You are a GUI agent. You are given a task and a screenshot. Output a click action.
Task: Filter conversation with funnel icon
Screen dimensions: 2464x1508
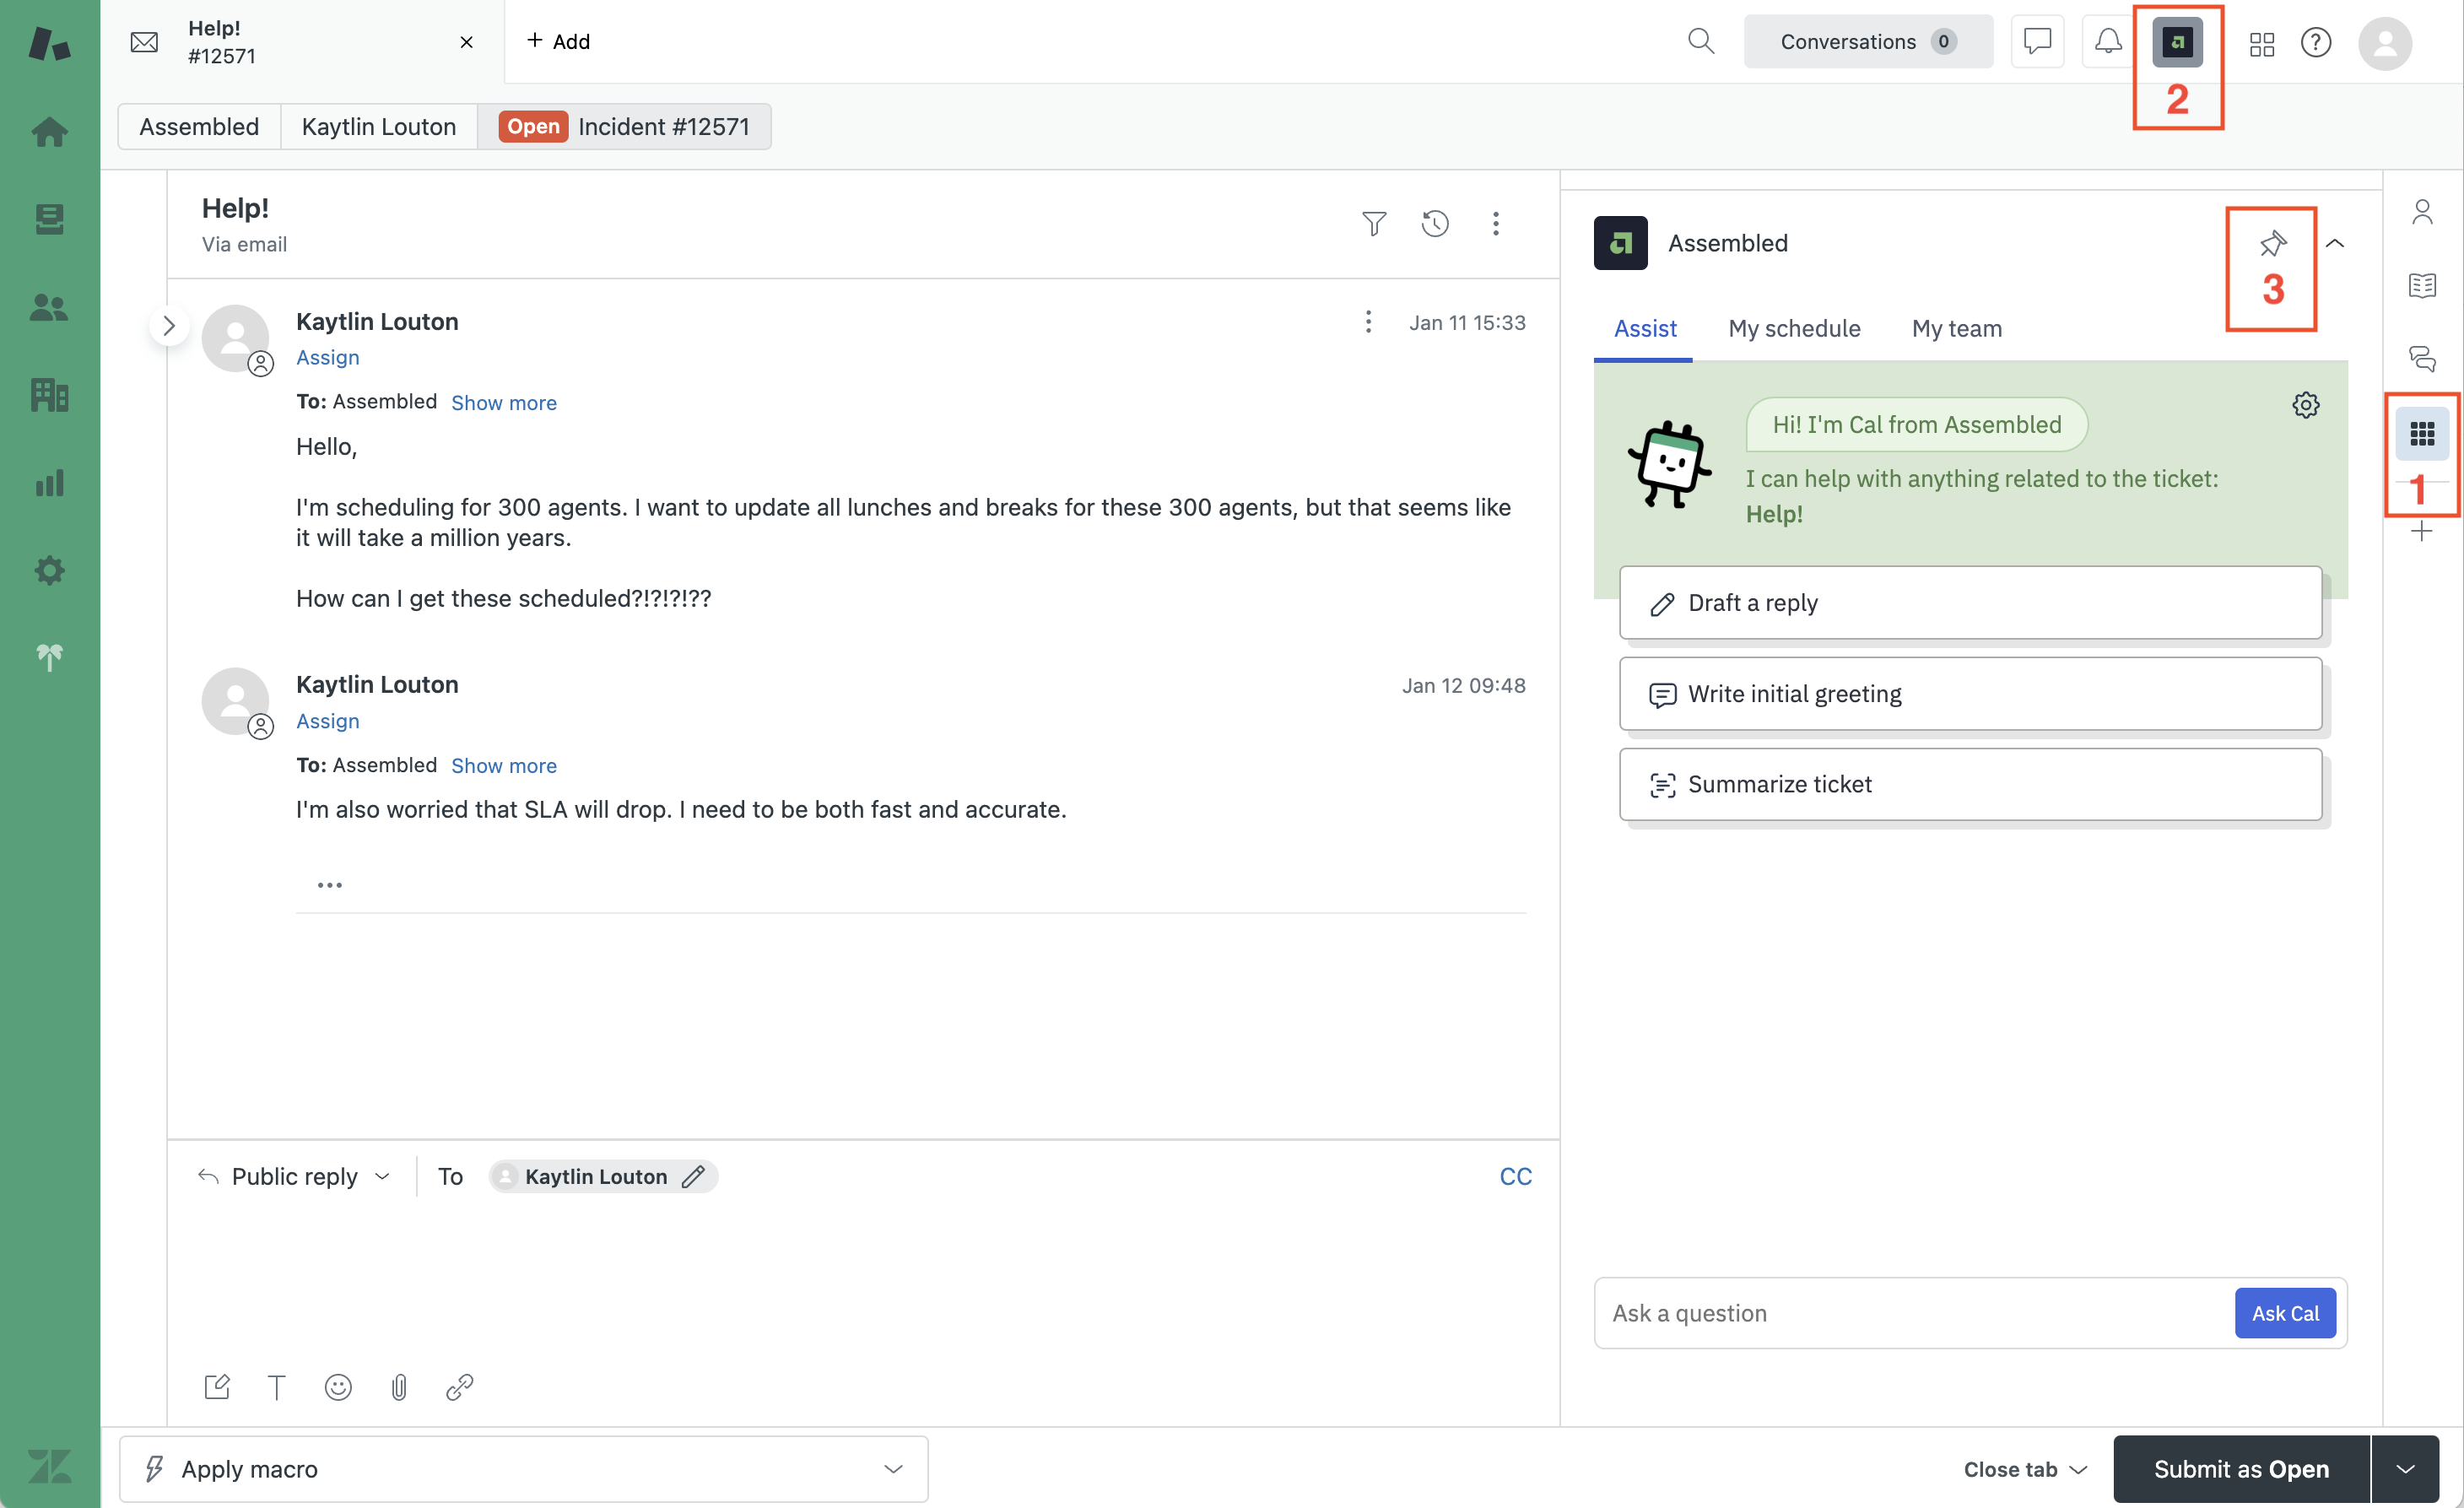(x=1374, y=223)
